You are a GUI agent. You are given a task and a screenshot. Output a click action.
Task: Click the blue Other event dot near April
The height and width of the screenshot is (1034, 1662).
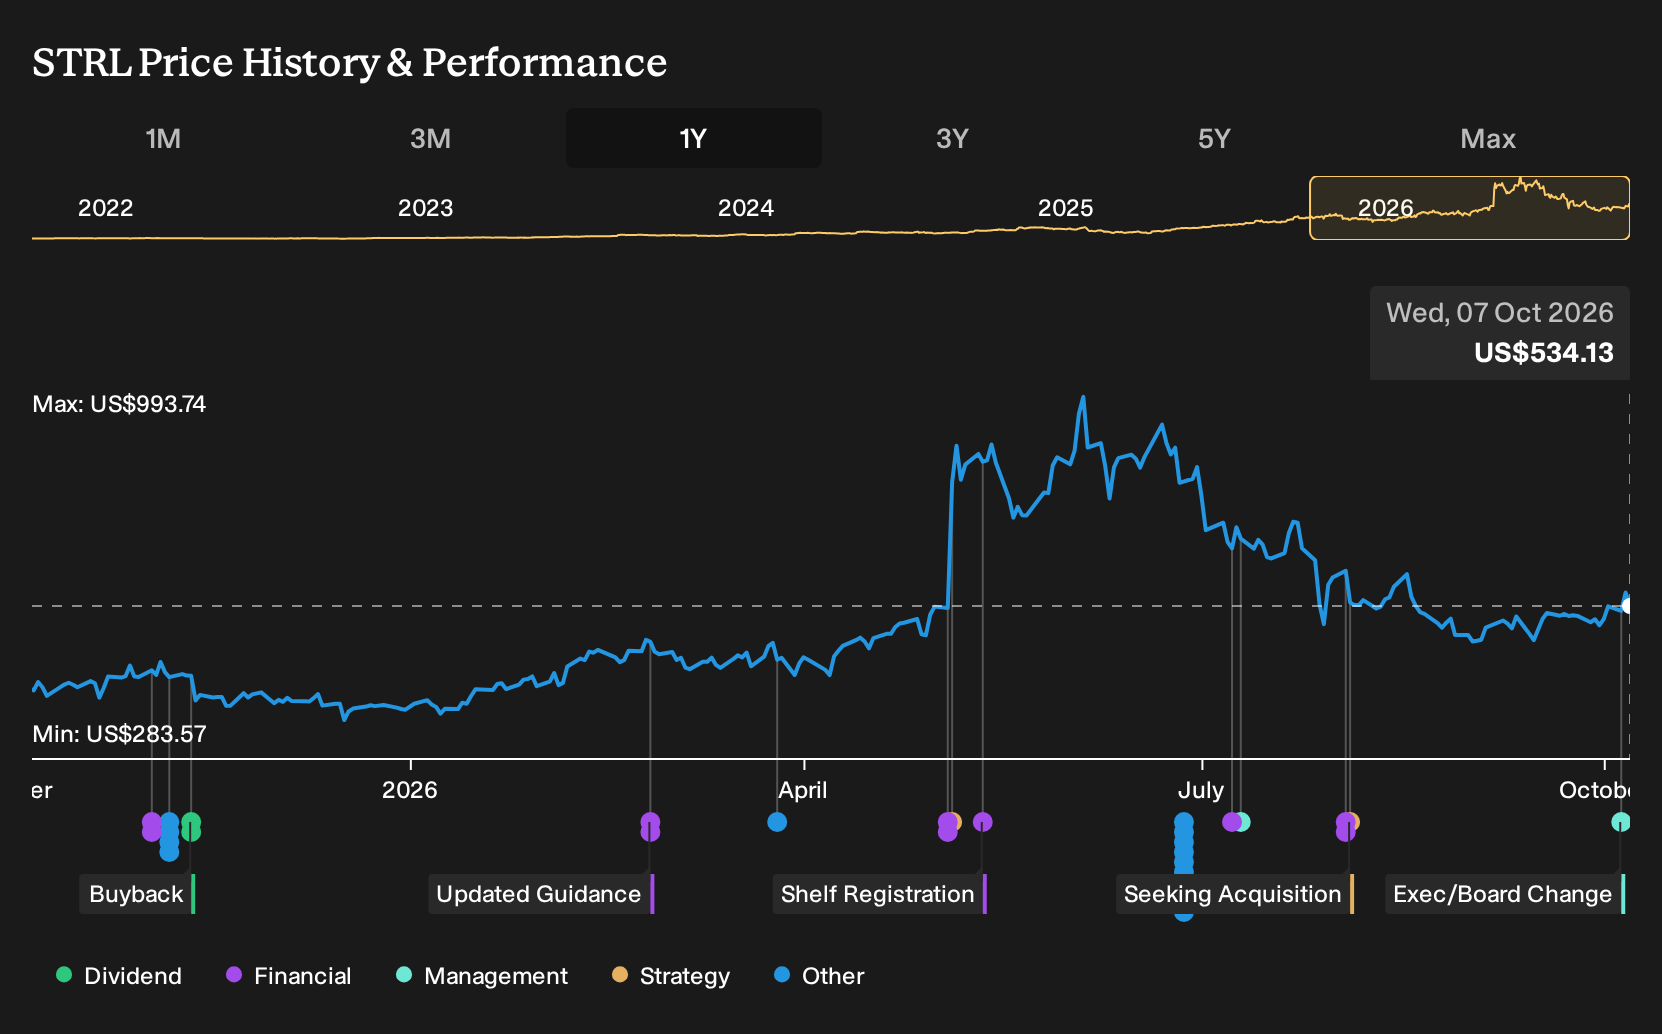click(777, 822)
